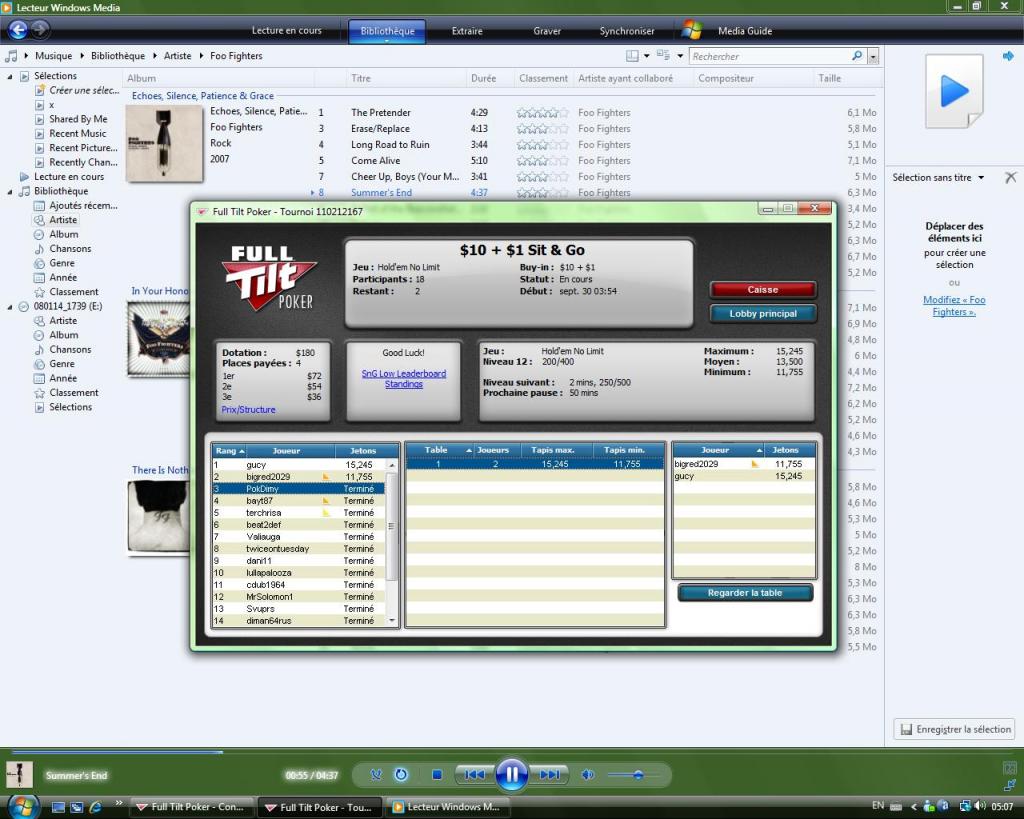Click Regarder la table button
This screenshot has width=1024, height=819.
coord(745,593)
